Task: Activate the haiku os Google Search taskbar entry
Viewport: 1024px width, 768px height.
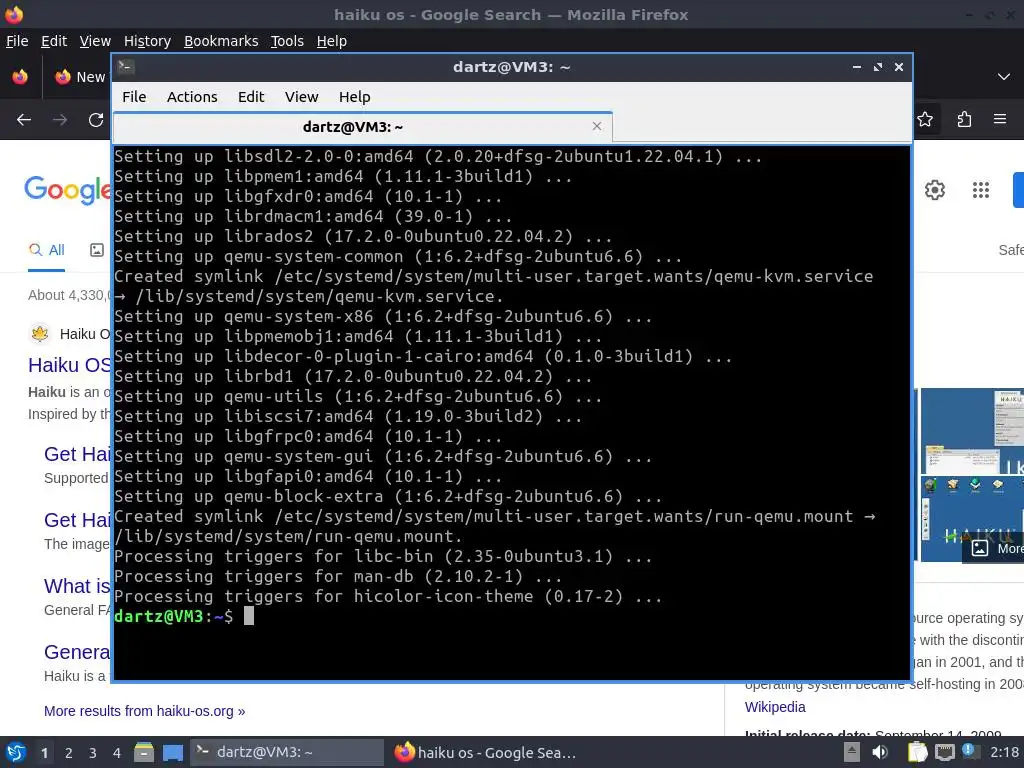Action: click(x=486, y=753)
